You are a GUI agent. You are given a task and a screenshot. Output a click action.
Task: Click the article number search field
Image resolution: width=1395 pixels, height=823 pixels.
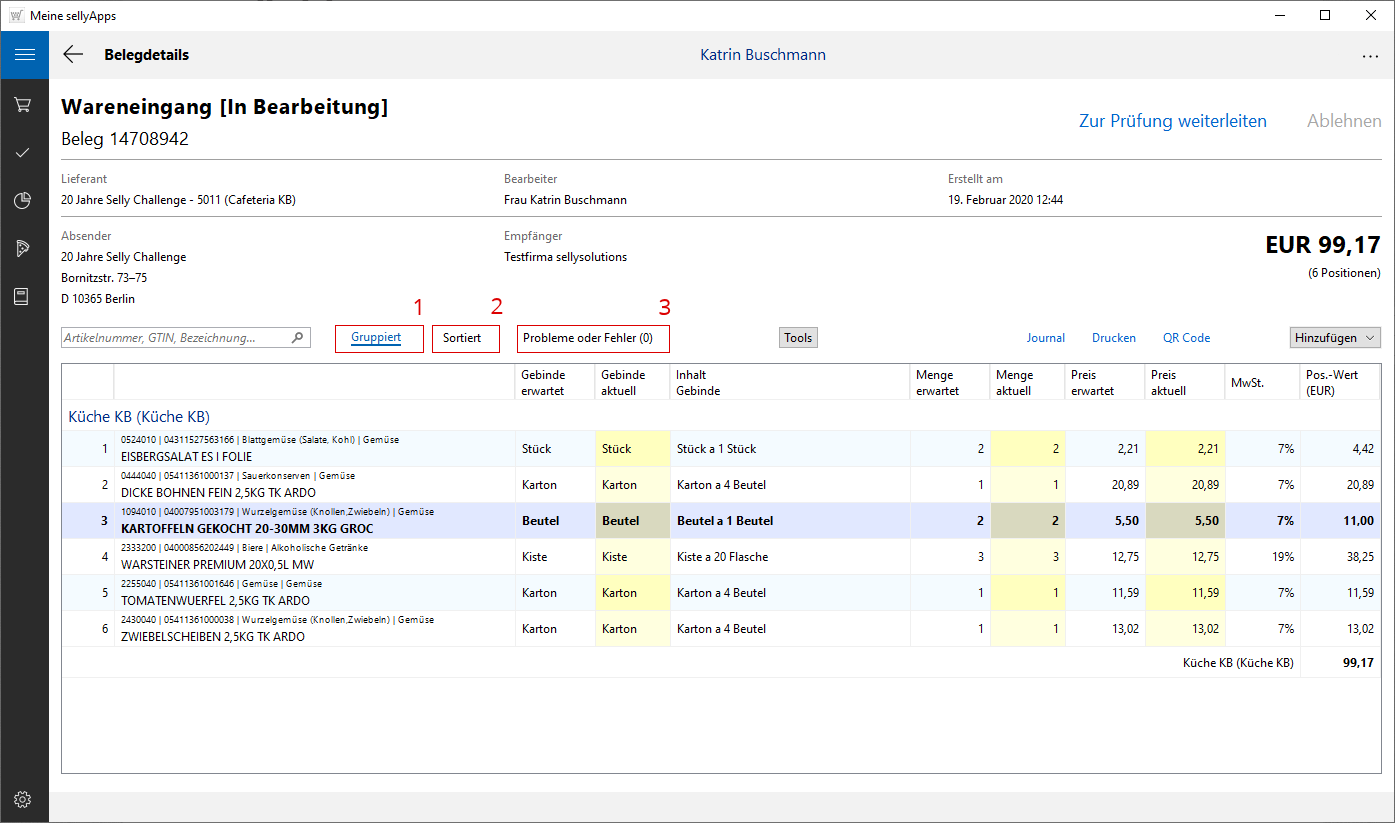point(175,338)
